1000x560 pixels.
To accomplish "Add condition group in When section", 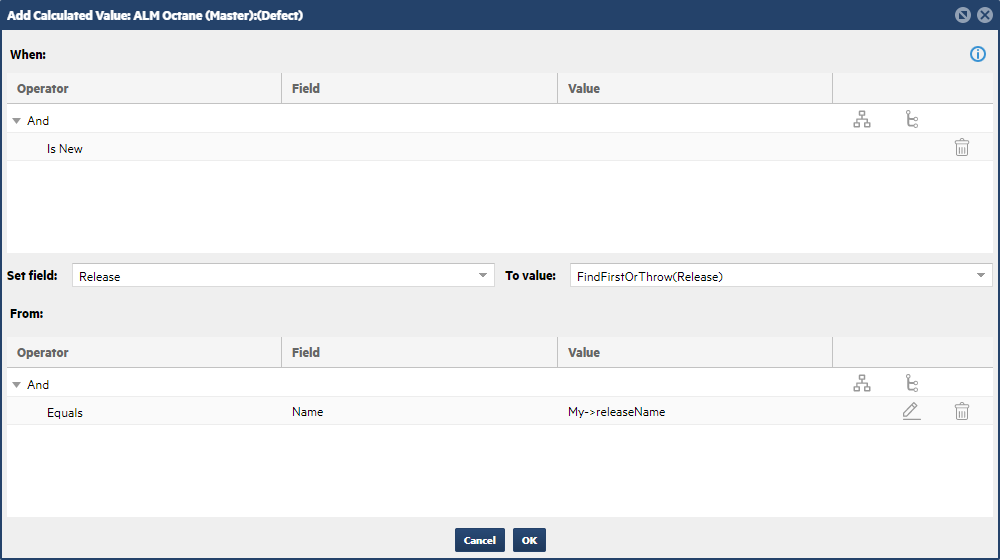I will [862, 120].
